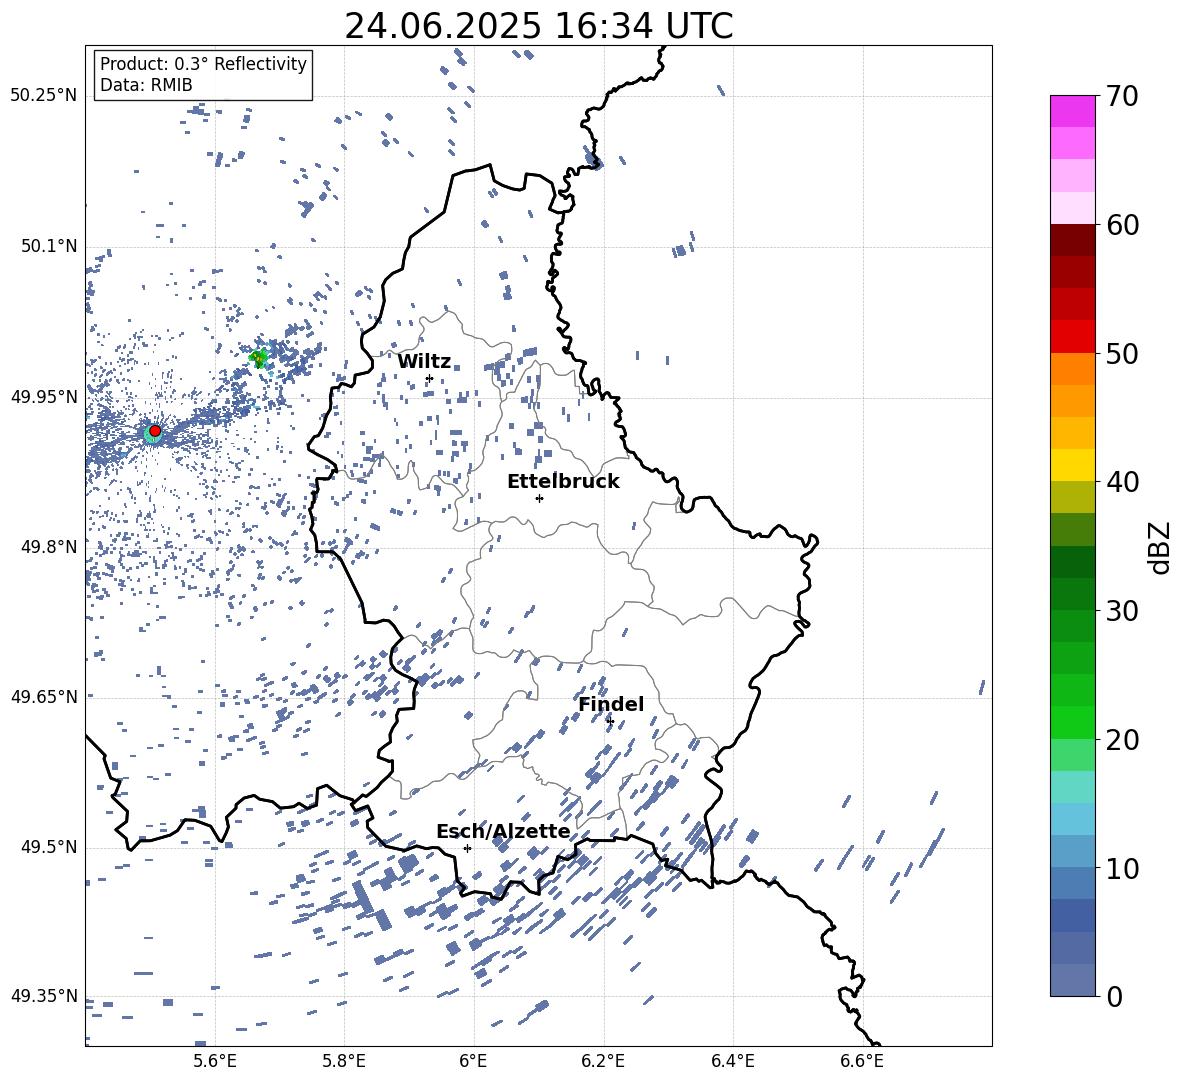Click the 6.4°E longitude tick label
The image size is (1184, 1081).
coord(732,1061)
